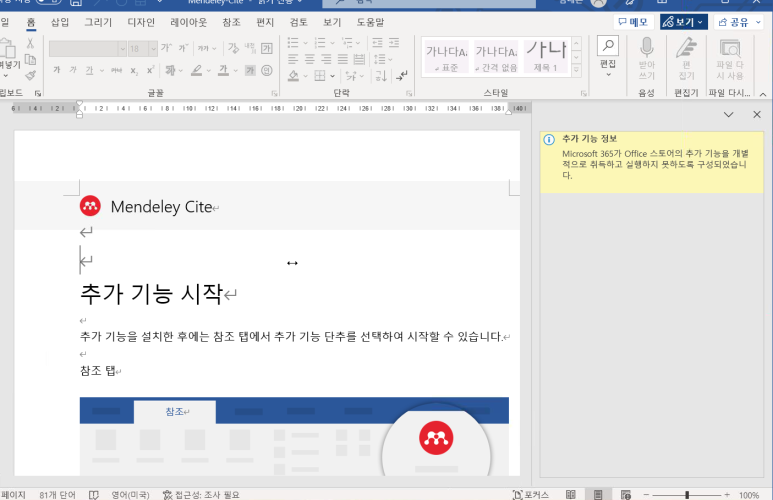Click the Character Border icon

[267, 48]
